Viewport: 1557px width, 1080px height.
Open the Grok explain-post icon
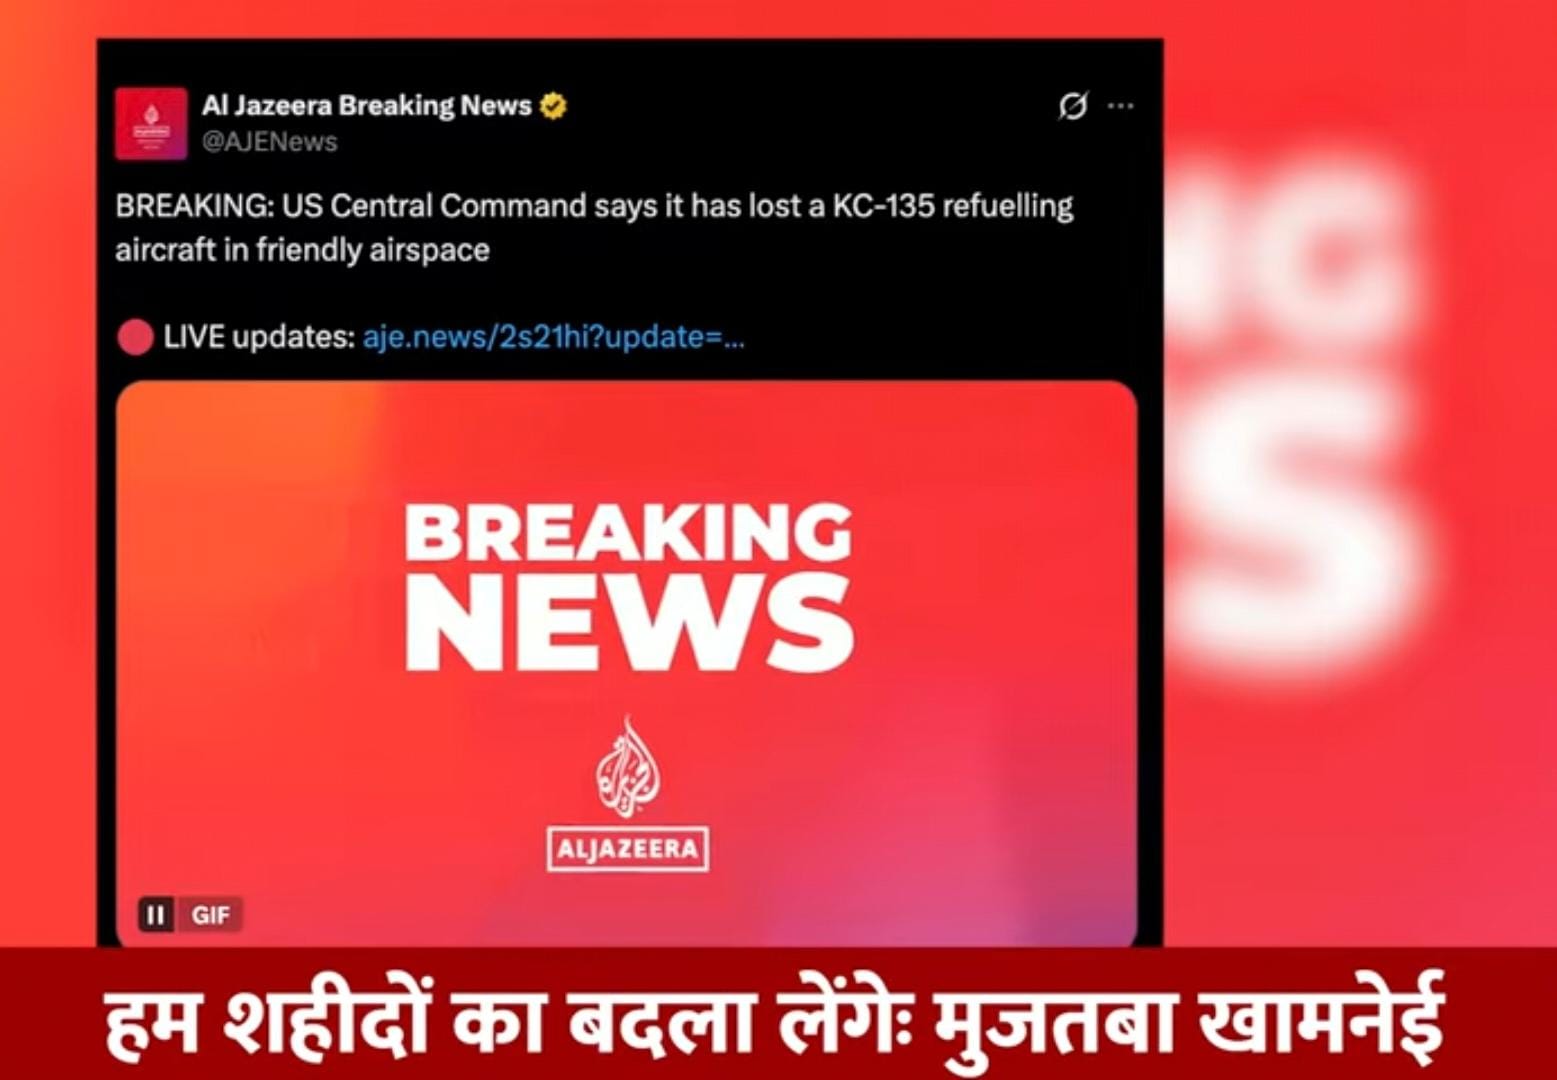1072,106
